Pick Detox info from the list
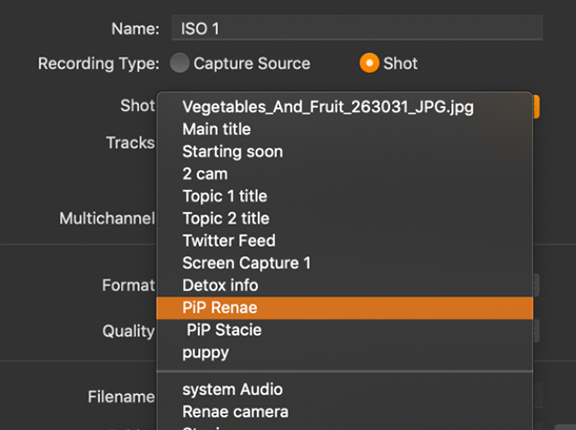Screen dimensions: 576x430 point(345,285)
